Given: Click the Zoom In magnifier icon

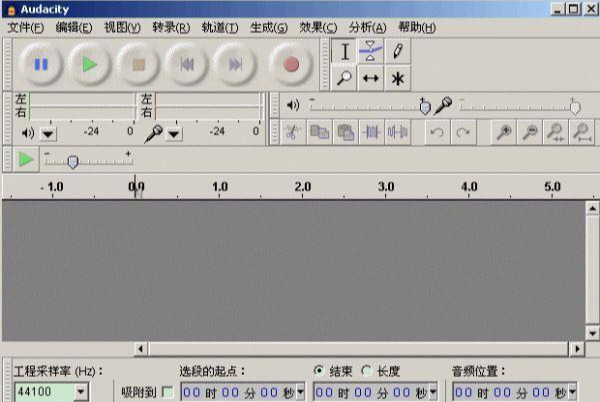Looking at the screenshot, I should coord(504,132).
